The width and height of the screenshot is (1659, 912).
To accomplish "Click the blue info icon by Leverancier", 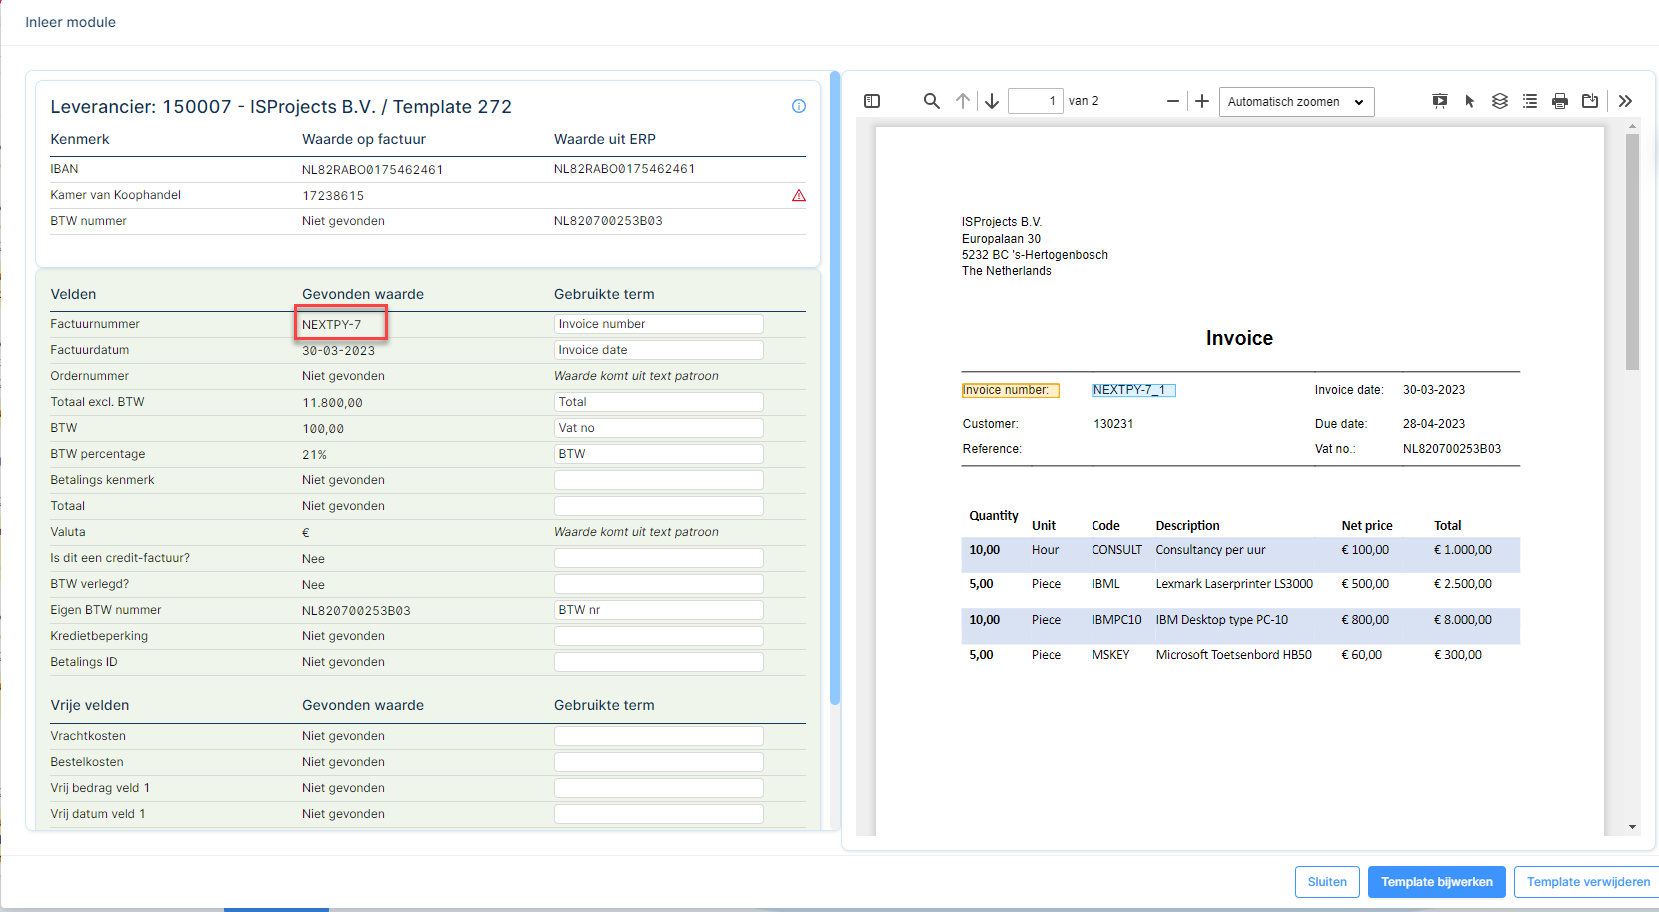I will (799, 106).
